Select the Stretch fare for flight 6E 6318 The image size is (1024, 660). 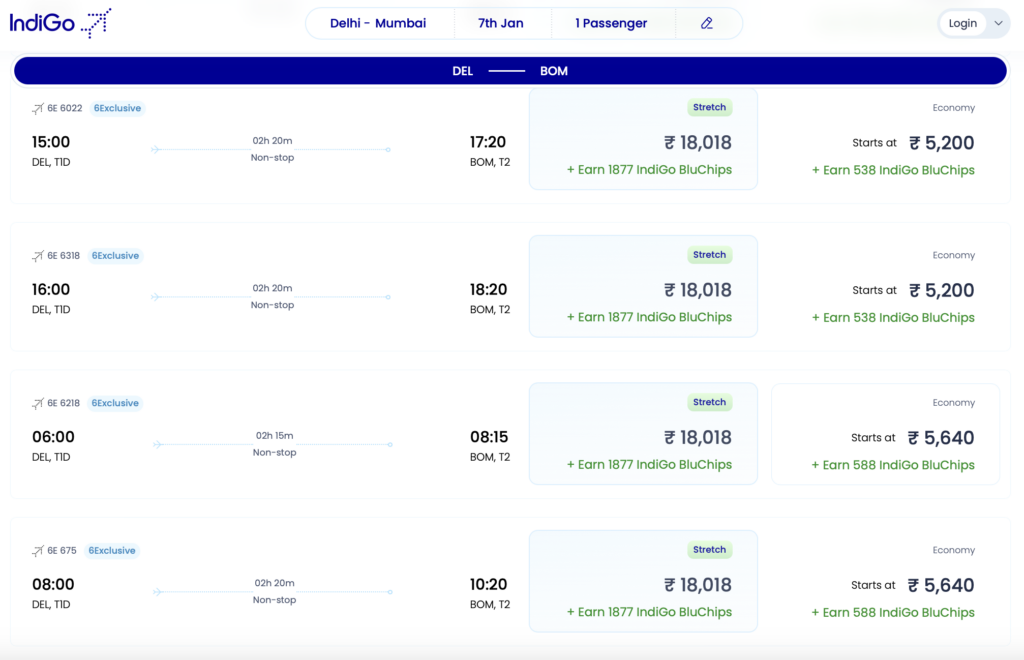tap(643, 286)
